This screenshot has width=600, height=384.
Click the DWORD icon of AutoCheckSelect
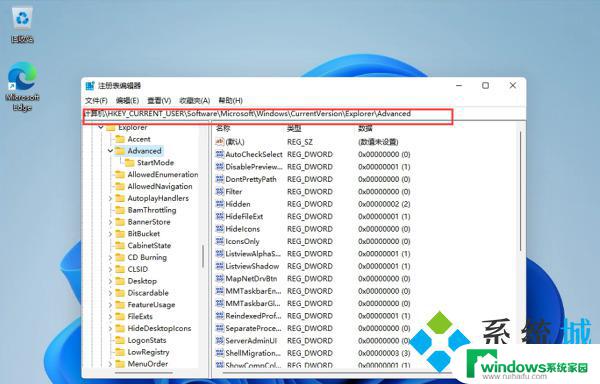coord(220,154)
